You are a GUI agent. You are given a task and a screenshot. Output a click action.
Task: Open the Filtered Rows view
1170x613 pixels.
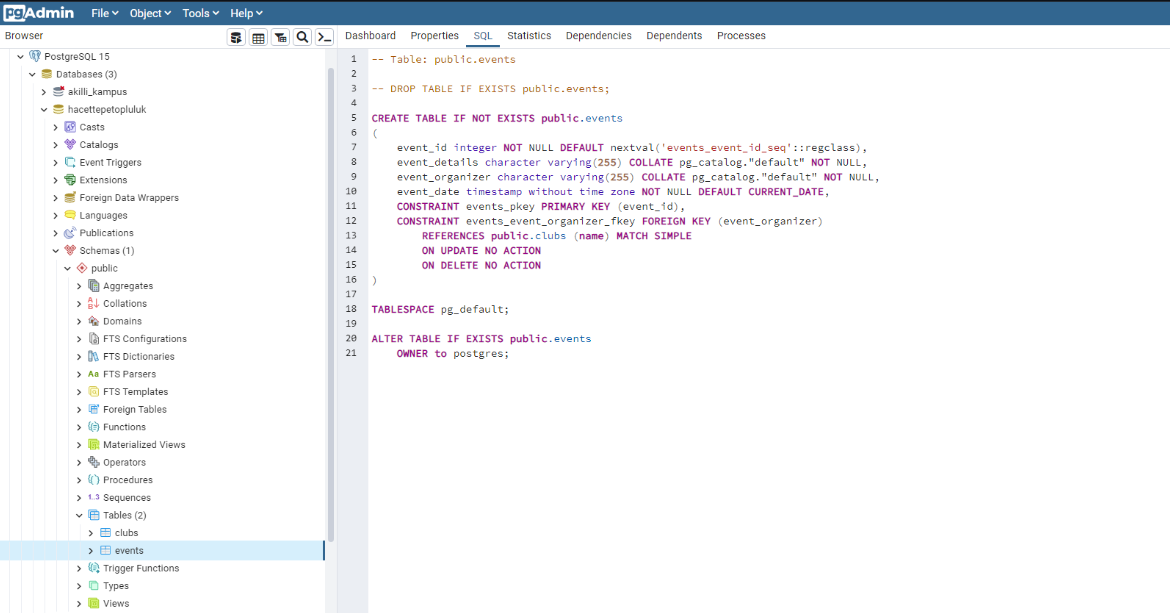pos(280,36)
